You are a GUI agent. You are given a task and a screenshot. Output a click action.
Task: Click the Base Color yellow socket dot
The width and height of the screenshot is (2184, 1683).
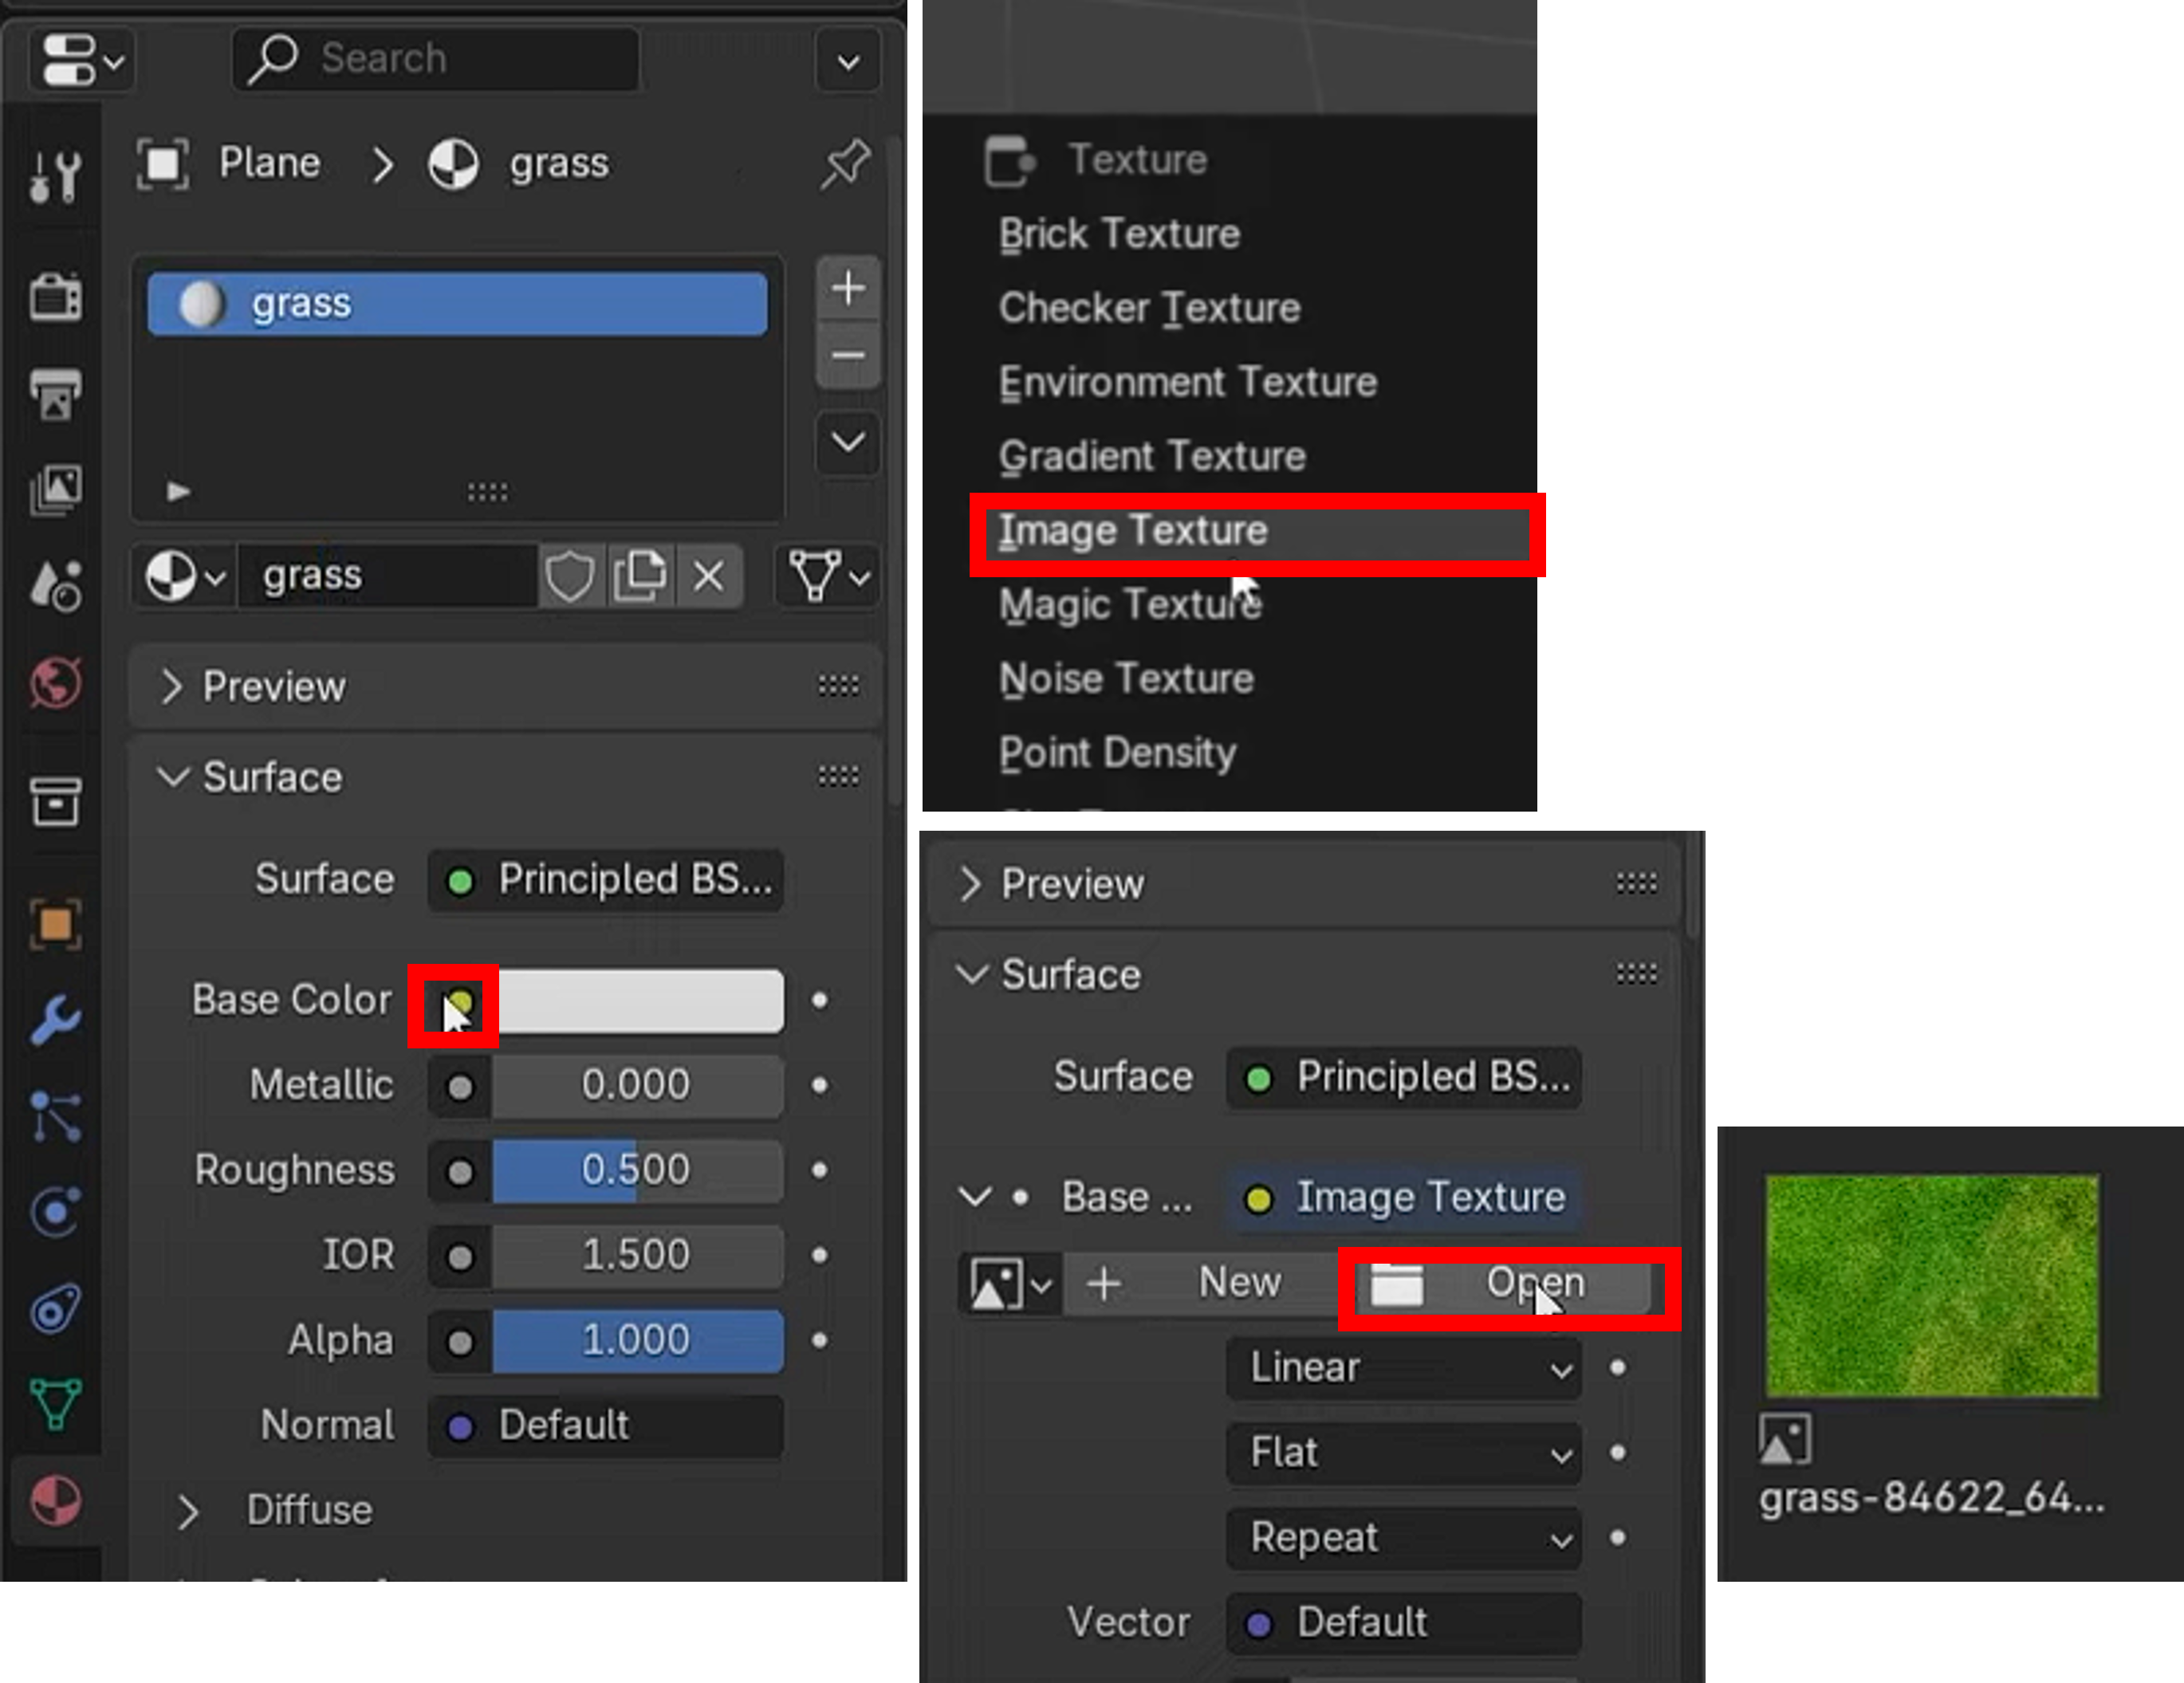point(459,1001)
